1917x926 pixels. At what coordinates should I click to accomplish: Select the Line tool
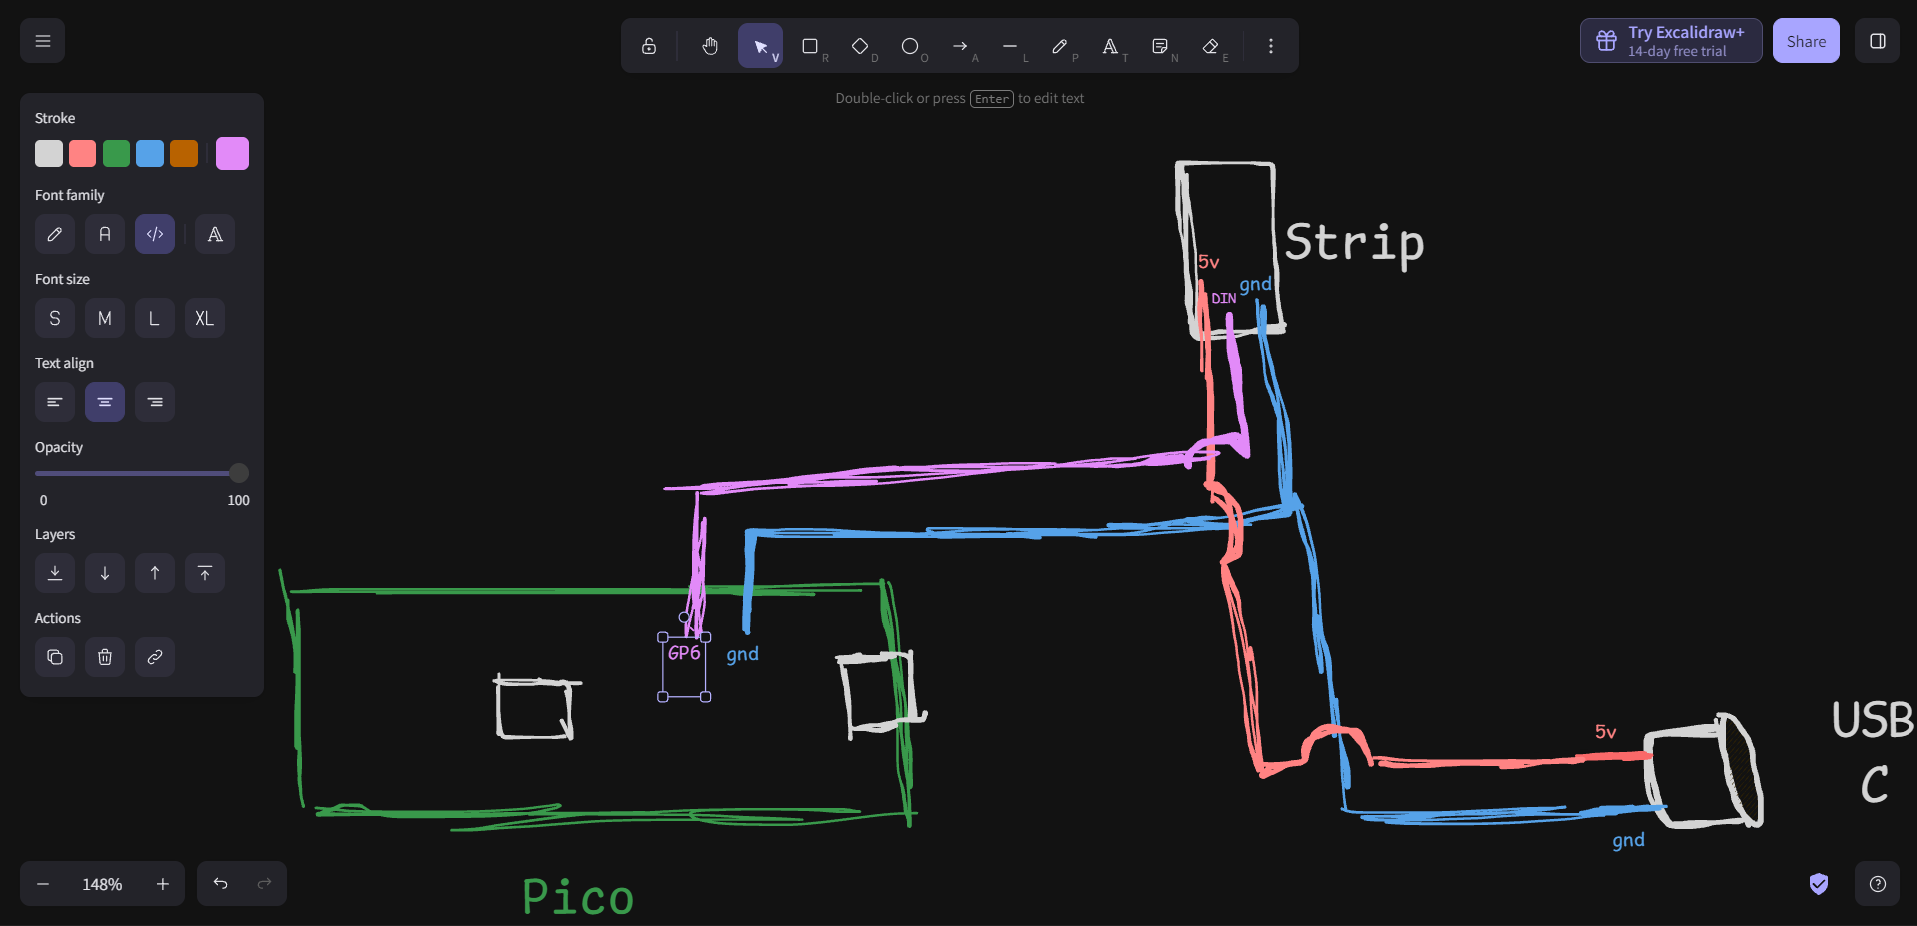click(x=1010, y=46)
